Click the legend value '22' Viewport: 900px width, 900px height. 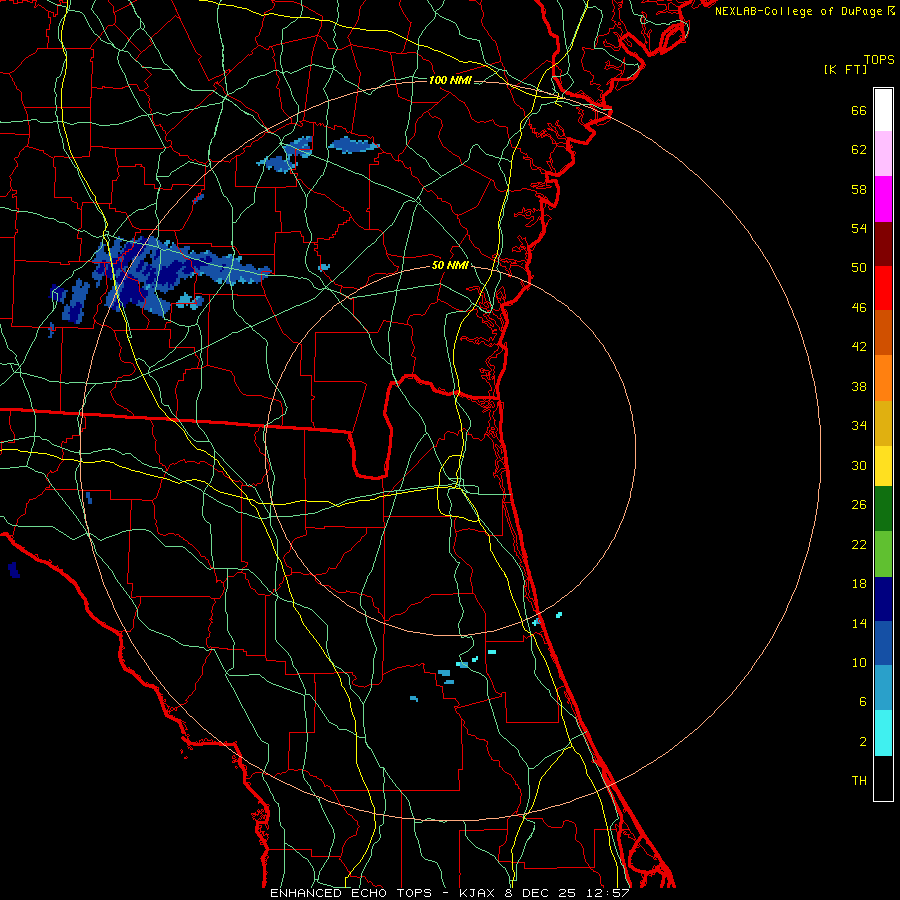(859, 545)
